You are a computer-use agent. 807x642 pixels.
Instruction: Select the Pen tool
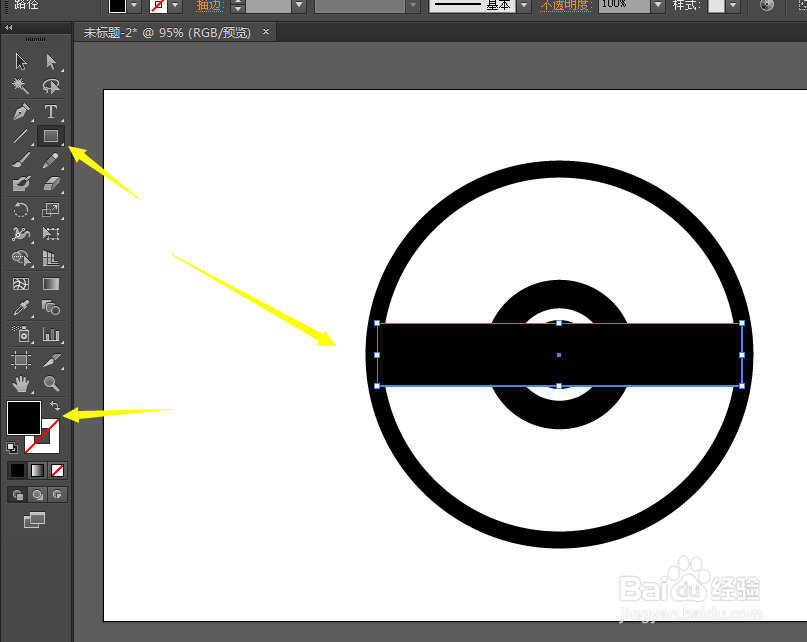coord(21,112)
